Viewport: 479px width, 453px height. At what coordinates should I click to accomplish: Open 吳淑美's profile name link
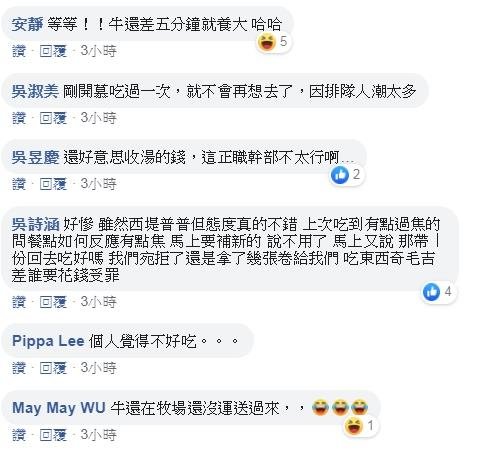point(35,91)
